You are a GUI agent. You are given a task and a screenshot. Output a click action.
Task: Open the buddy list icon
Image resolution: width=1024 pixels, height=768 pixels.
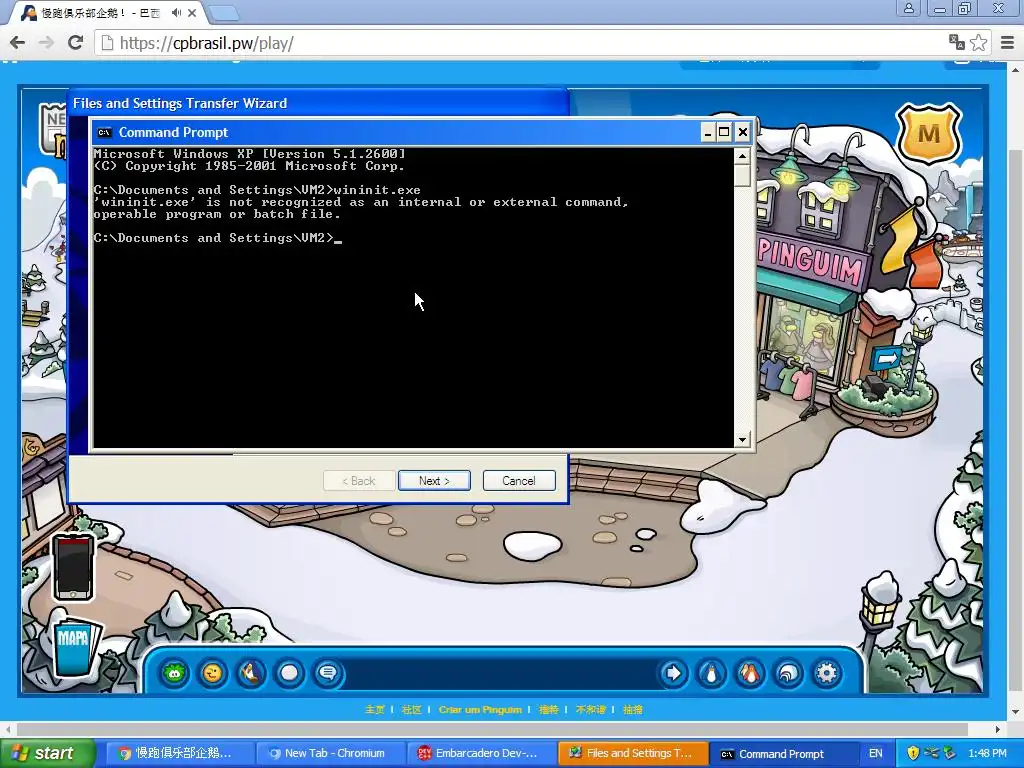(750, 673)
